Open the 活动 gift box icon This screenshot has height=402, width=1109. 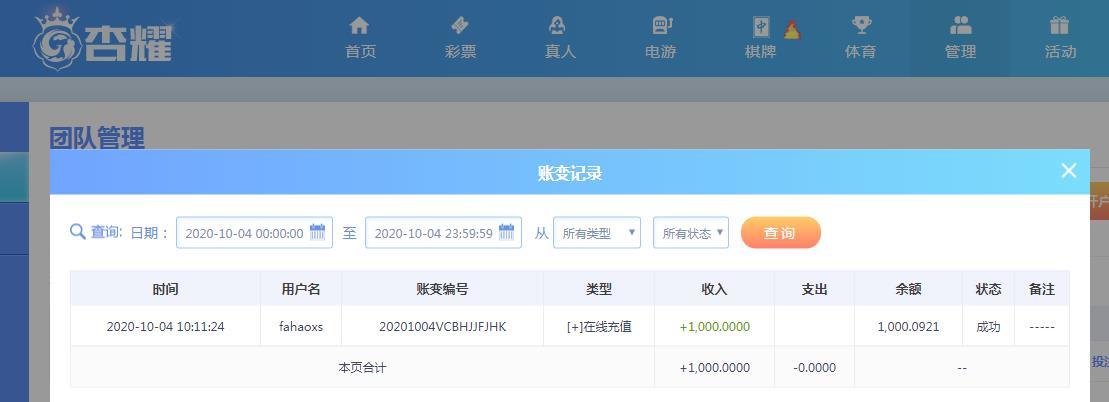pyautogui.click(x=1059, y=26)
